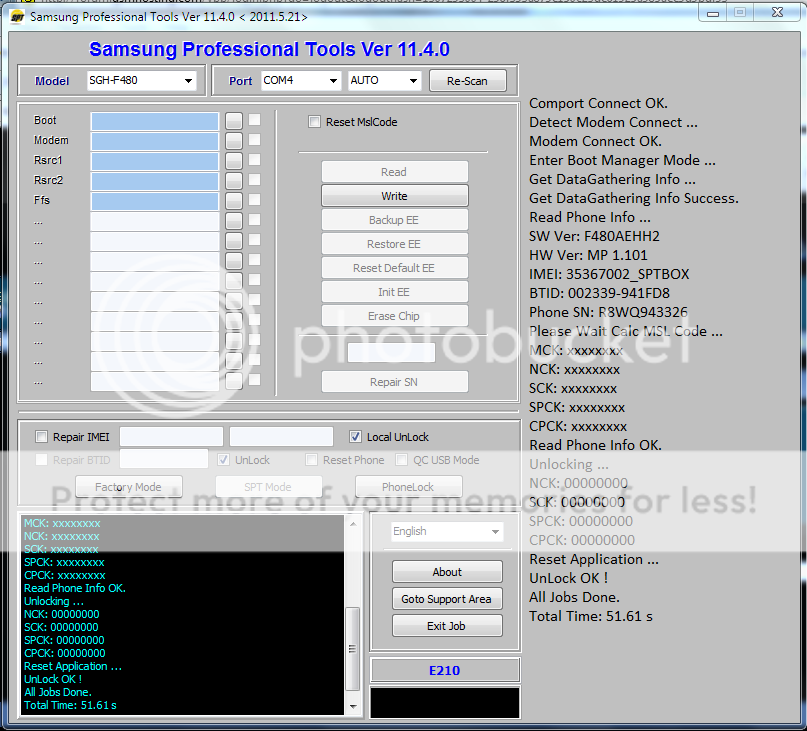Click the "Comport Connect OK." text line
The width and height of the screenshot is (807, 731).
point(598,103)
